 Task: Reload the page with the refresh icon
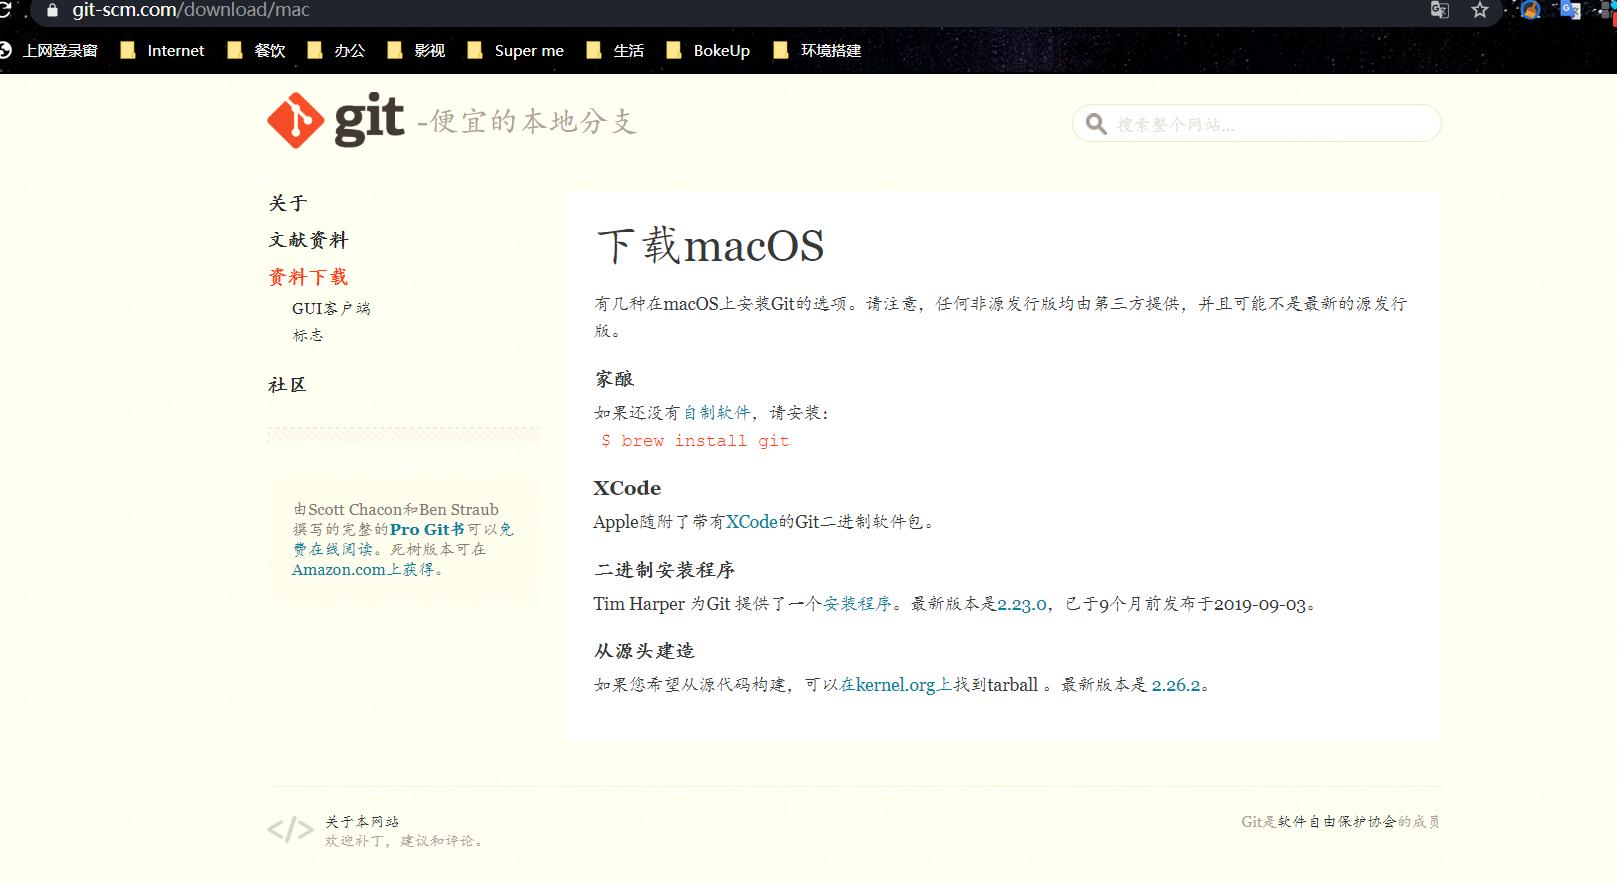[5, 10]
